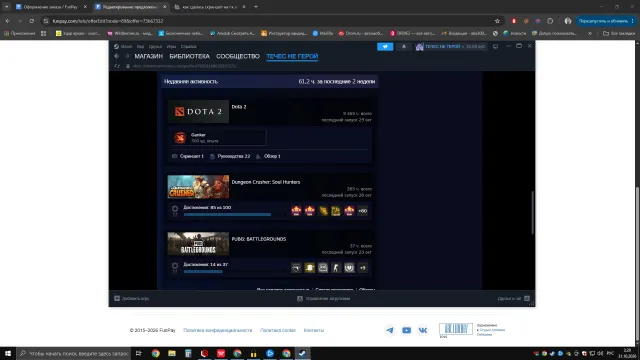Open Dota 2 game banner
The height and width of the screenshot is (360, 640).
pyautogui.click(x=198, y=111)
